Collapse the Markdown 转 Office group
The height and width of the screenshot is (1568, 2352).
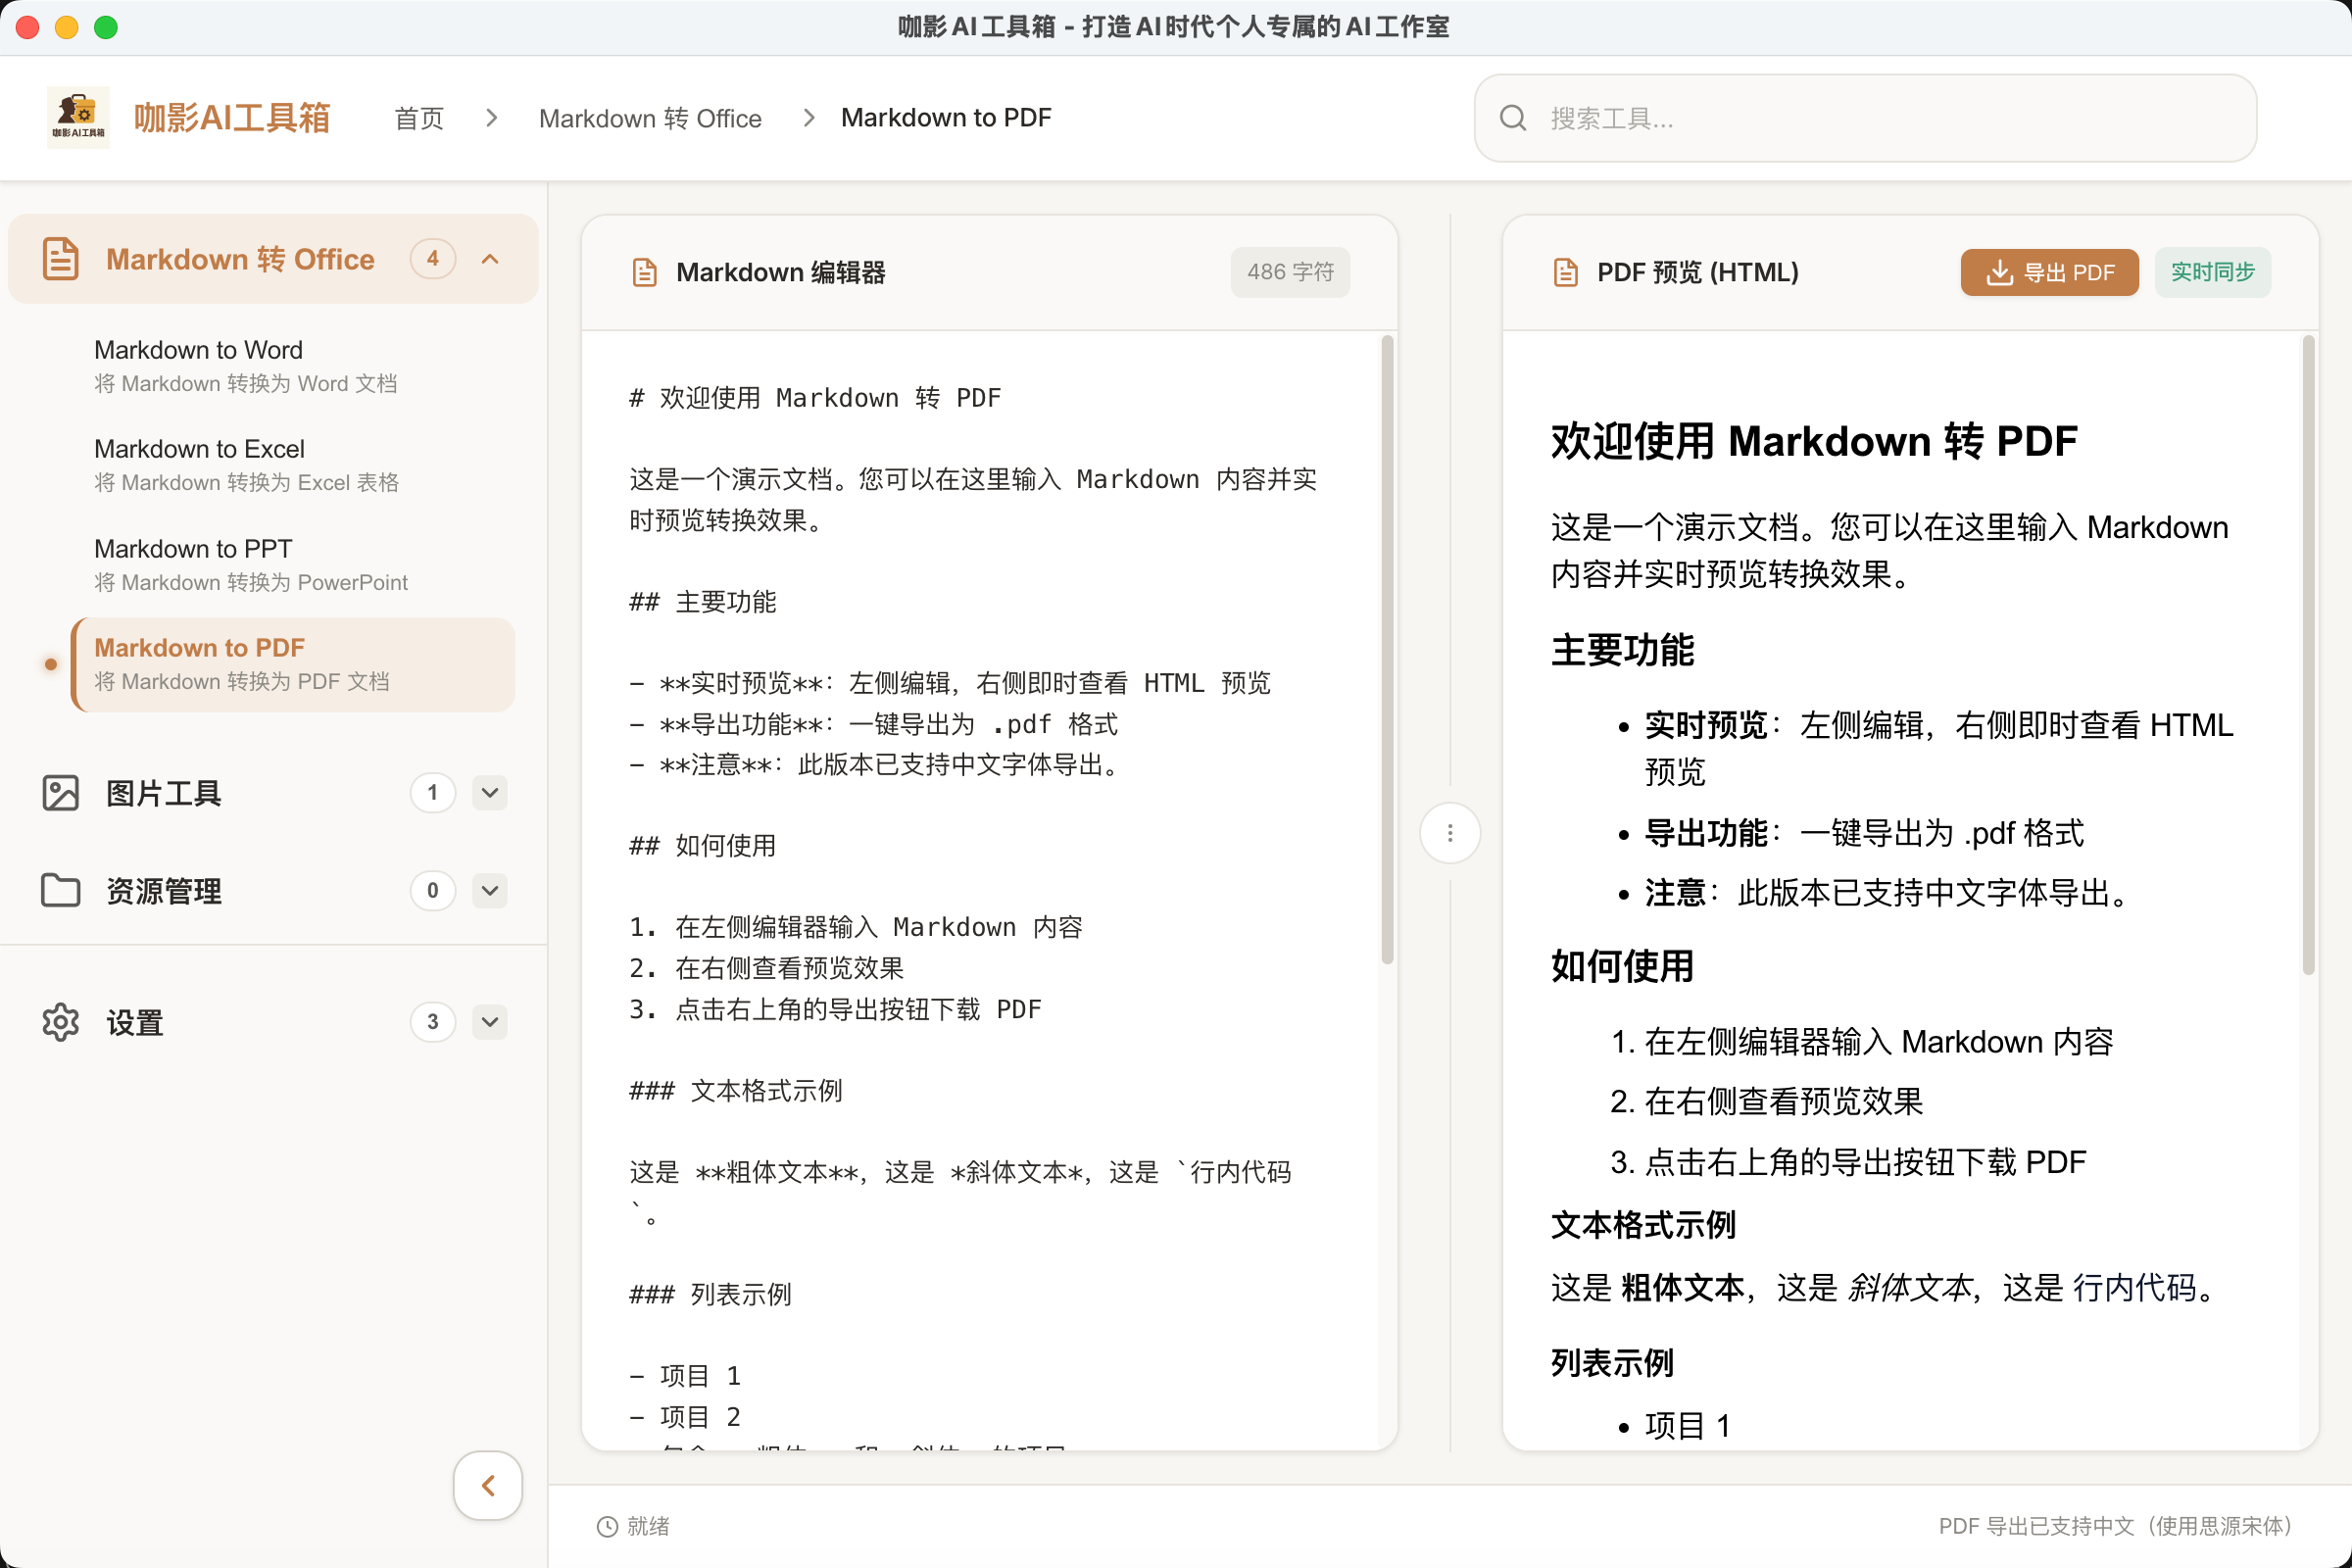click(x=489, y=258)
